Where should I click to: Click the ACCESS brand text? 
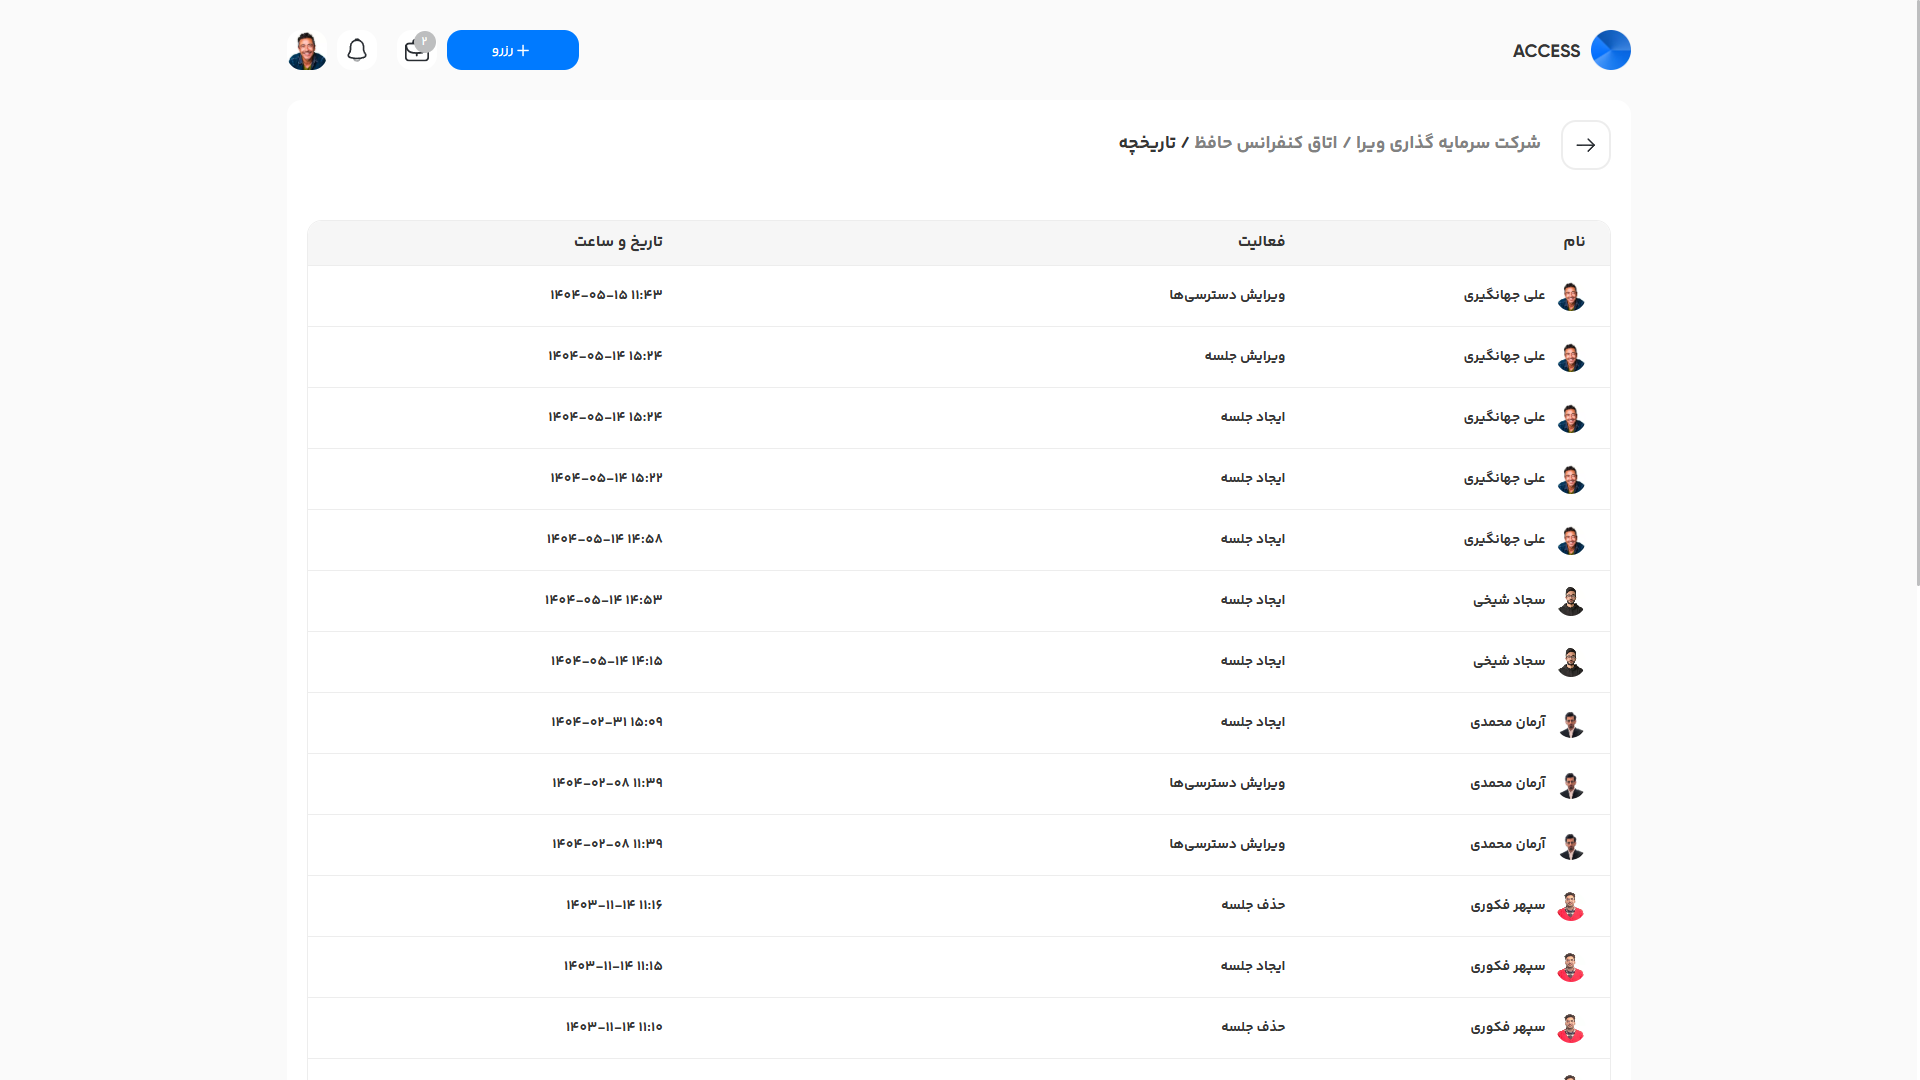click(1546, 50)
